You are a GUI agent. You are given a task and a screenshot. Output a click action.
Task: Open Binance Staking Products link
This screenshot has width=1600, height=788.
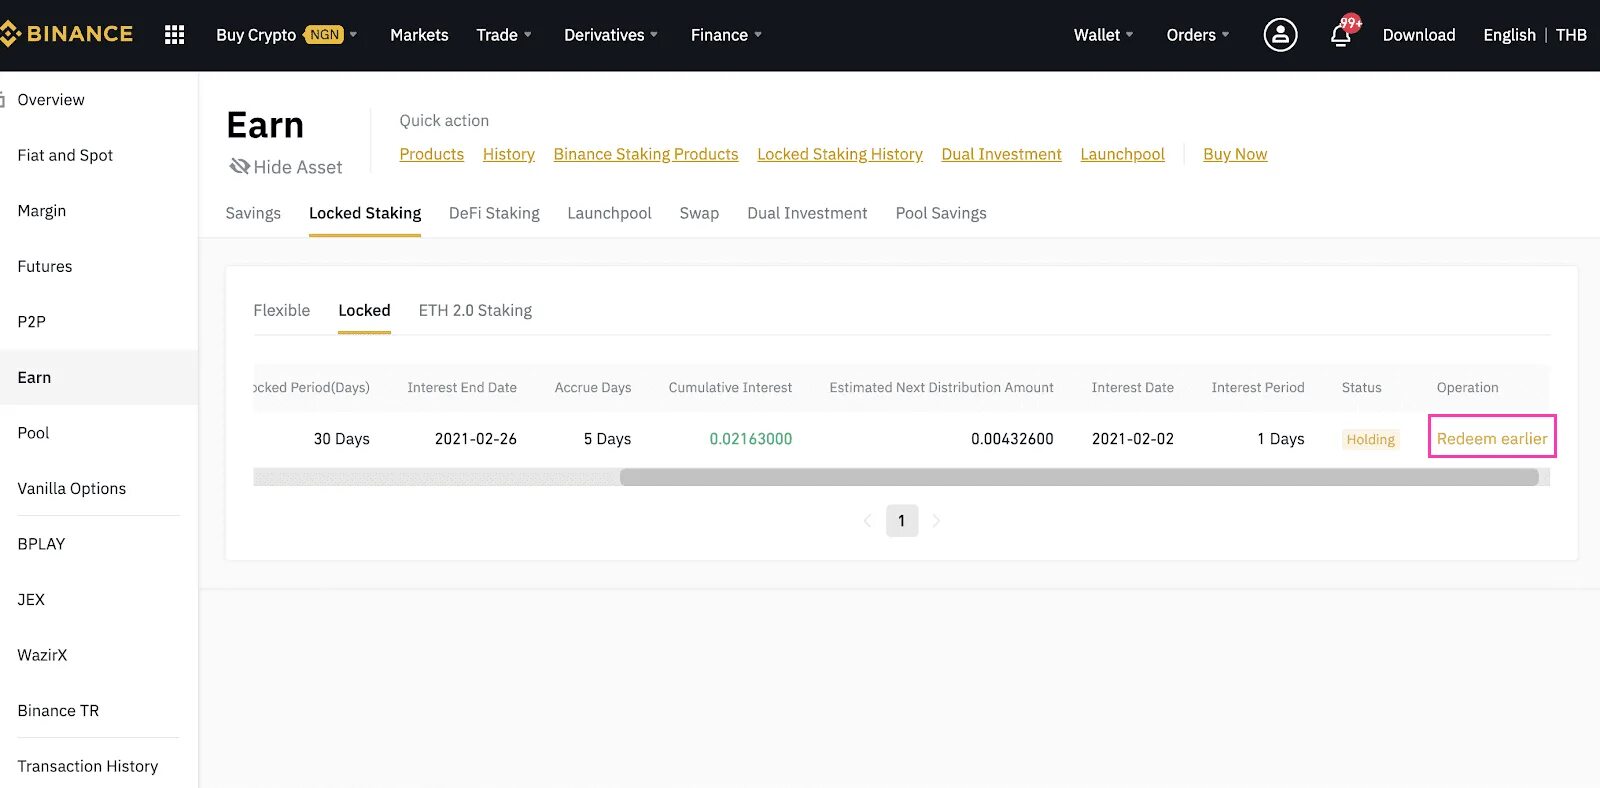(x=646, y=154)
